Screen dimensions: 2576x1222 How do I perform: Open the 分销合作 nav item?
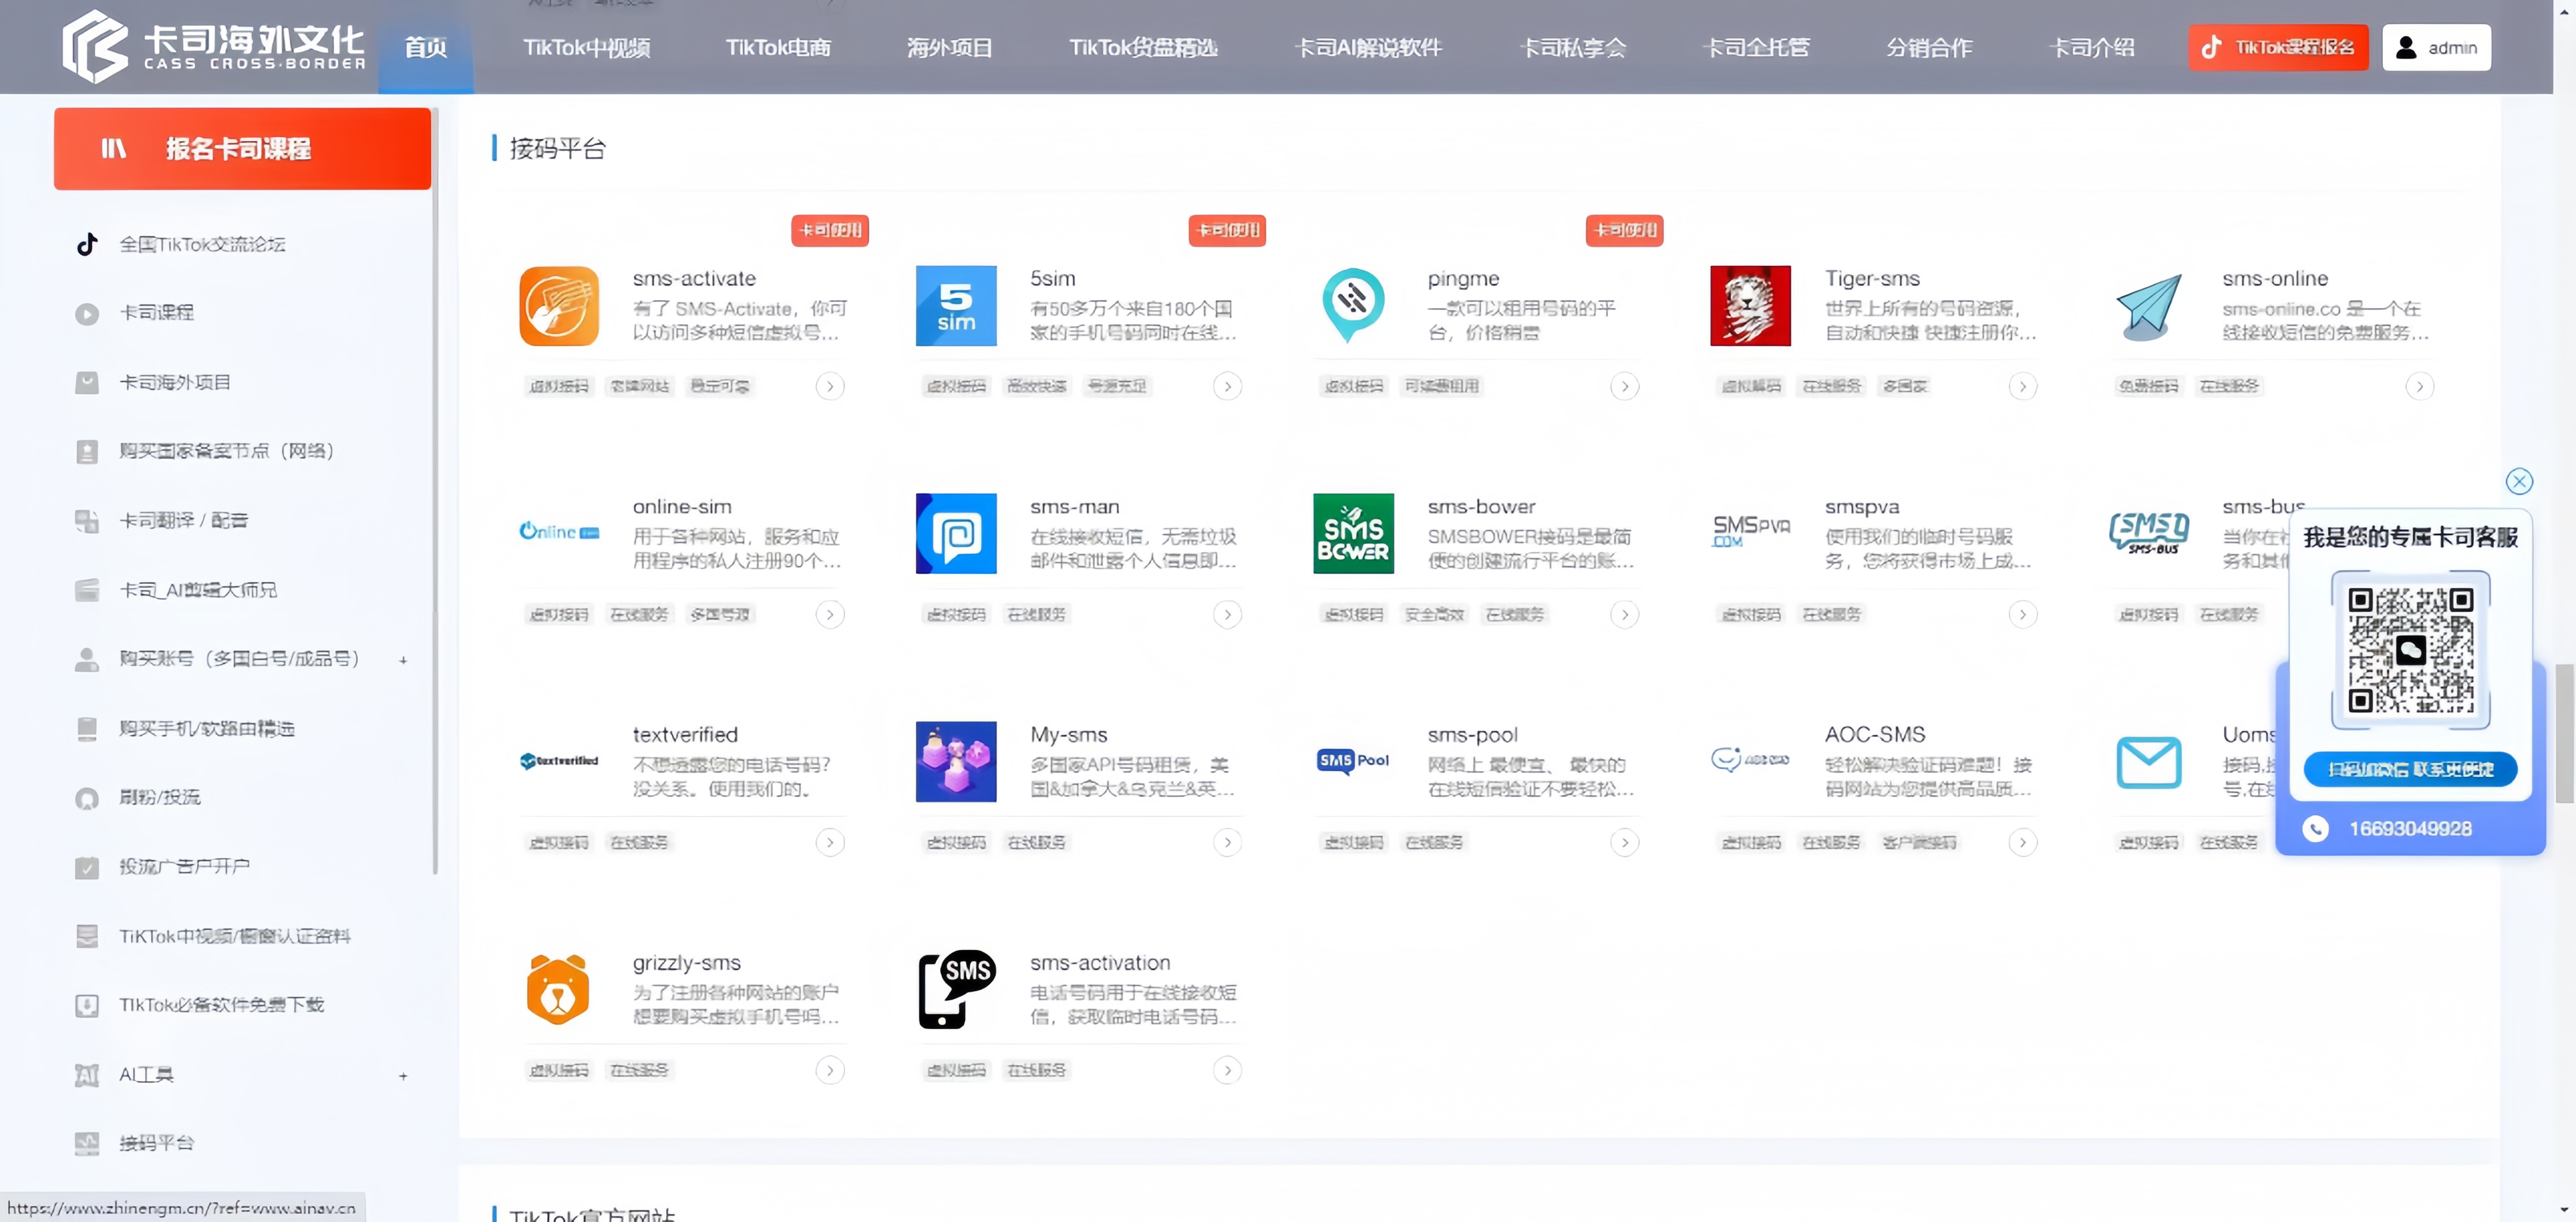coord(1929,47)
